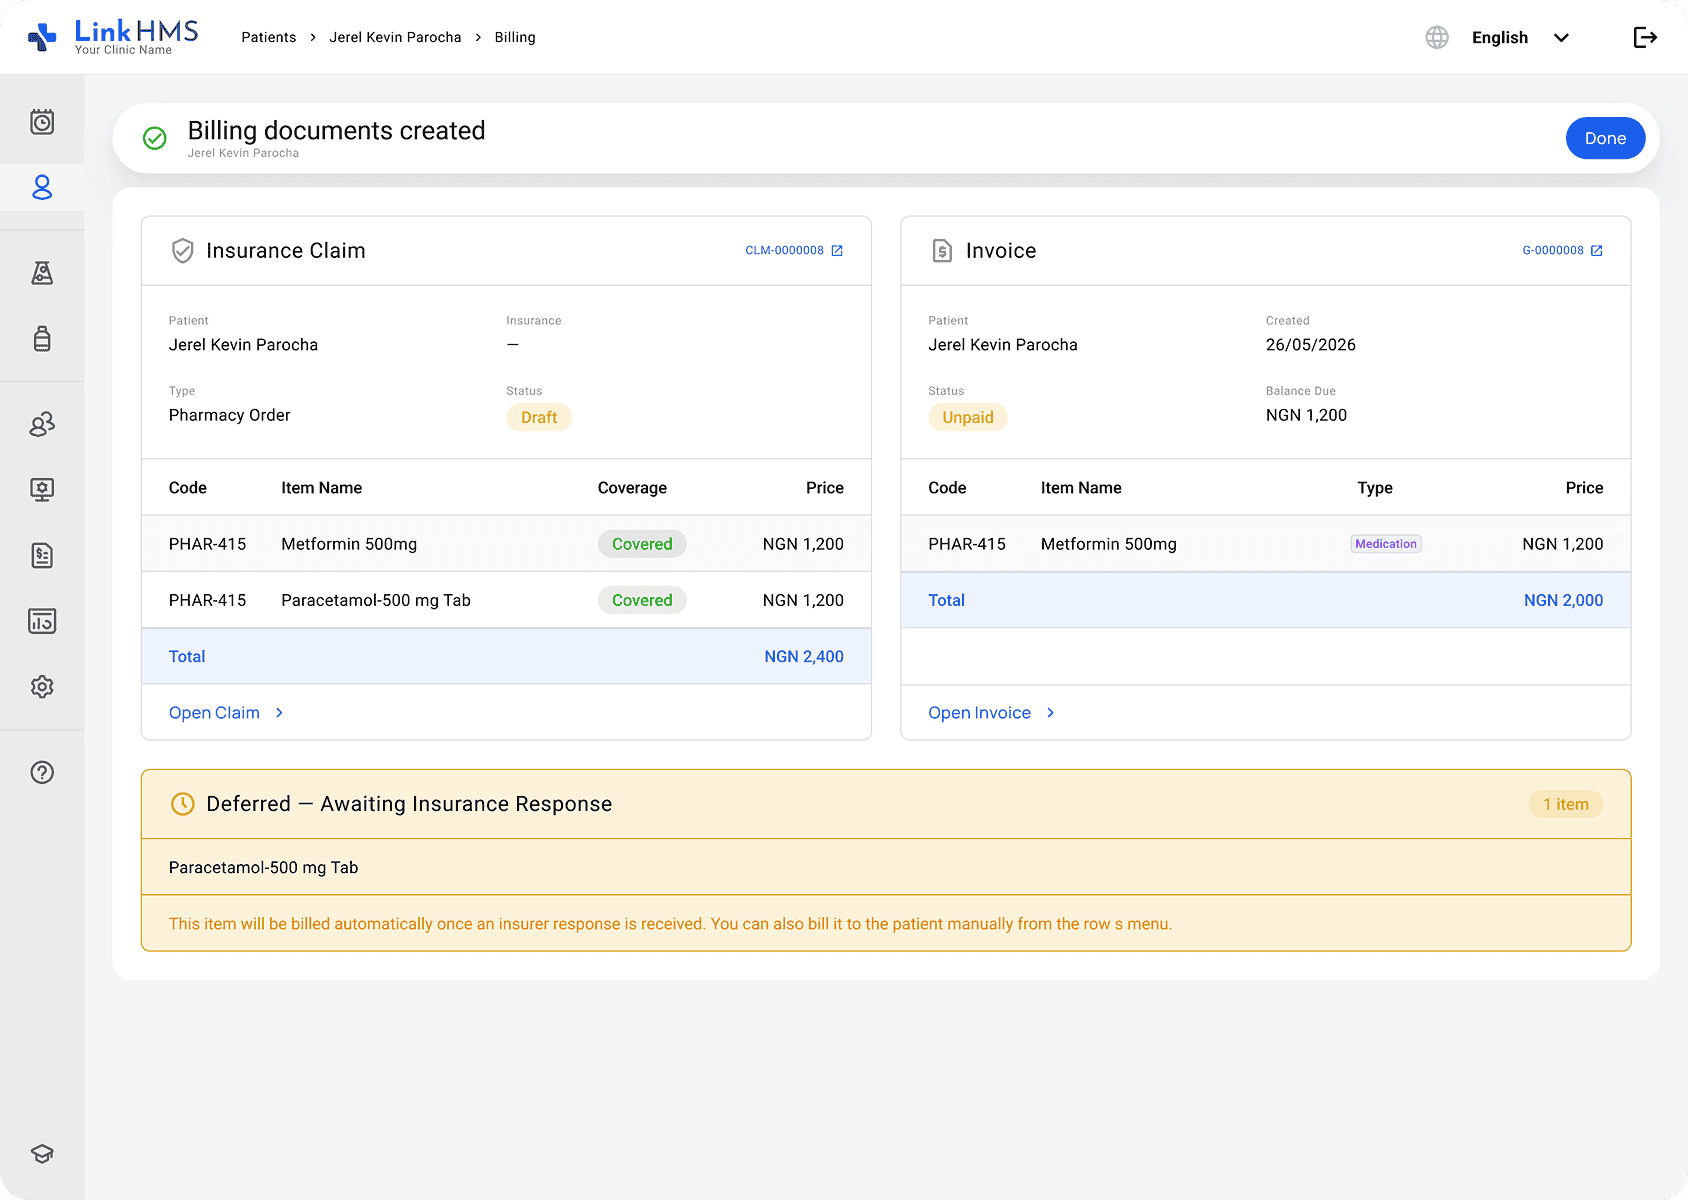Click PHAR-415 code in invoice row
Image resolution: width=1688 pixels, height=1200 pixels.
click(967, 544)
